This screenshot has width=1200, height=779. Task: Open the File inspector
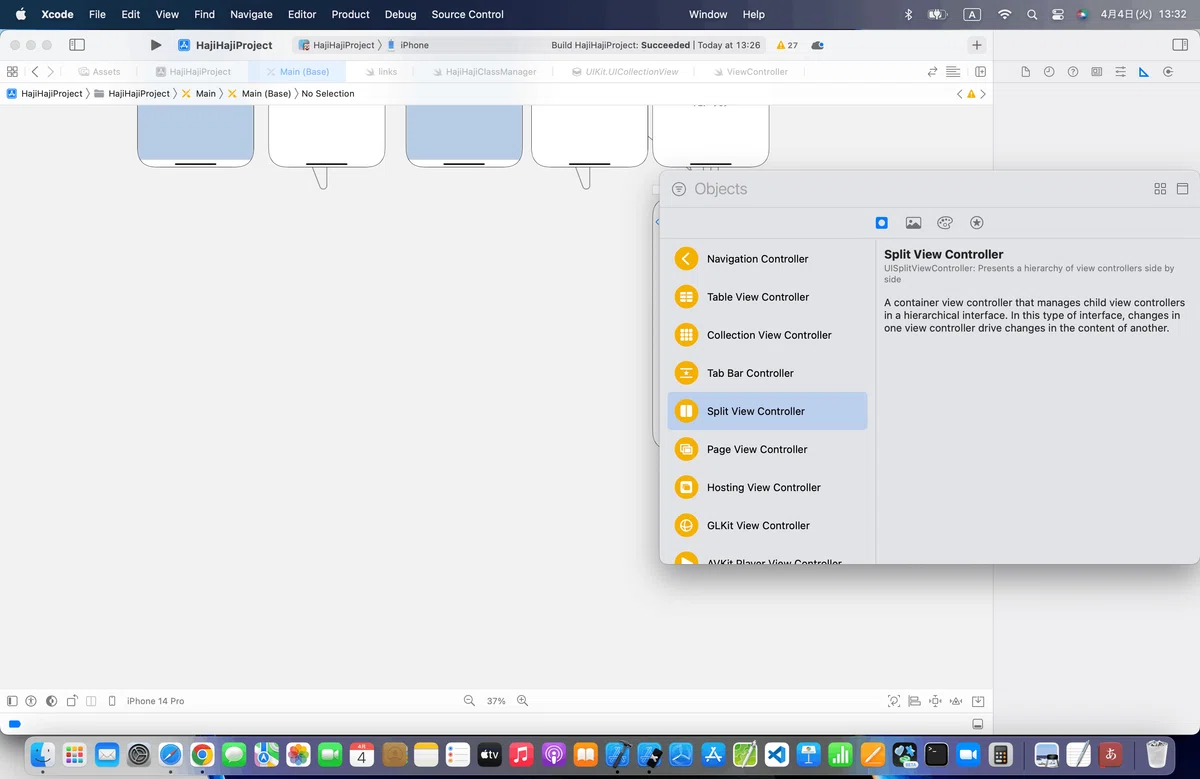coord(1025,72)
